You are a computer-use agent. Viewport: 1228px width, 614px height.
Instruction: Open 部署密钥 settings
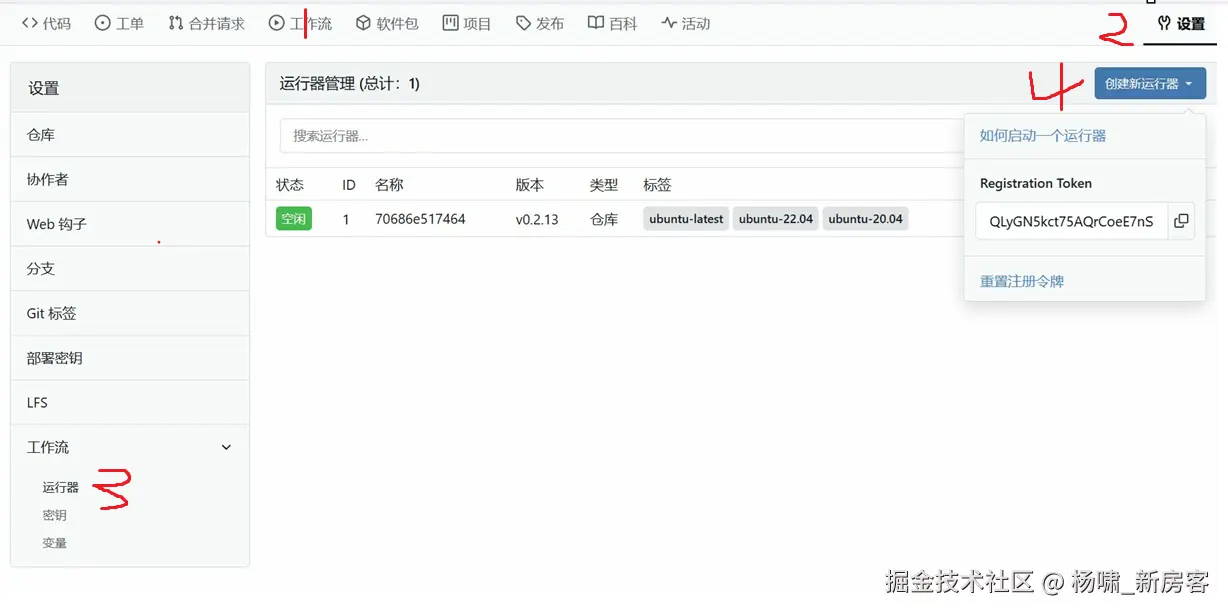pos(130,358)
